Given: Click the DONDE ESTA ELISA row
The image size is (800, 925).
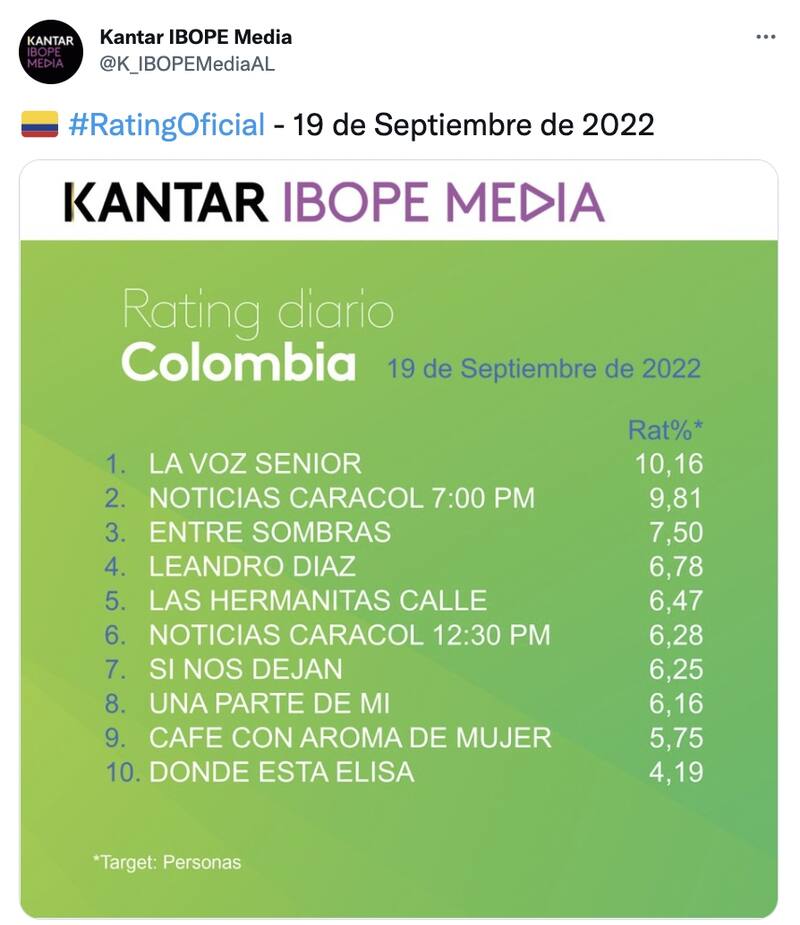Looking at the screenshot, I should (x=281, y=772).
